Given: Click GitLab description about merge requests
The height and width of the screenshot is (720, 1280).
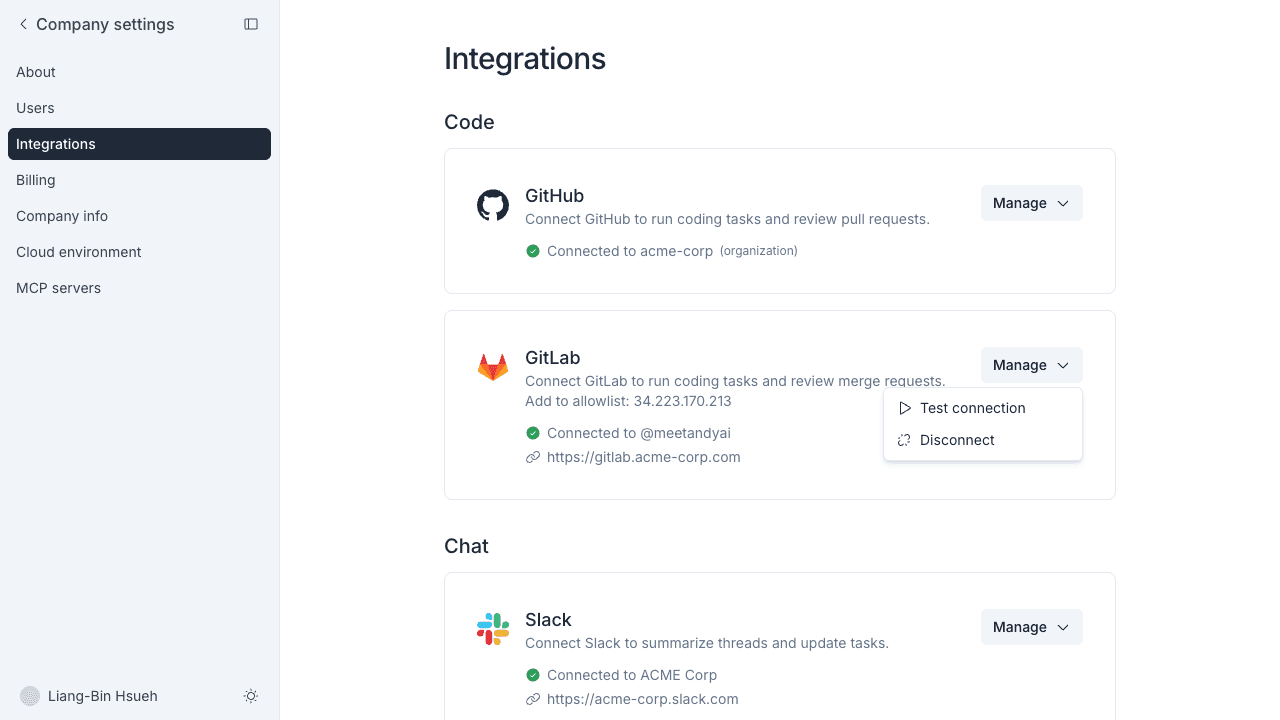Looking at the screenshot, I should 735,381.
